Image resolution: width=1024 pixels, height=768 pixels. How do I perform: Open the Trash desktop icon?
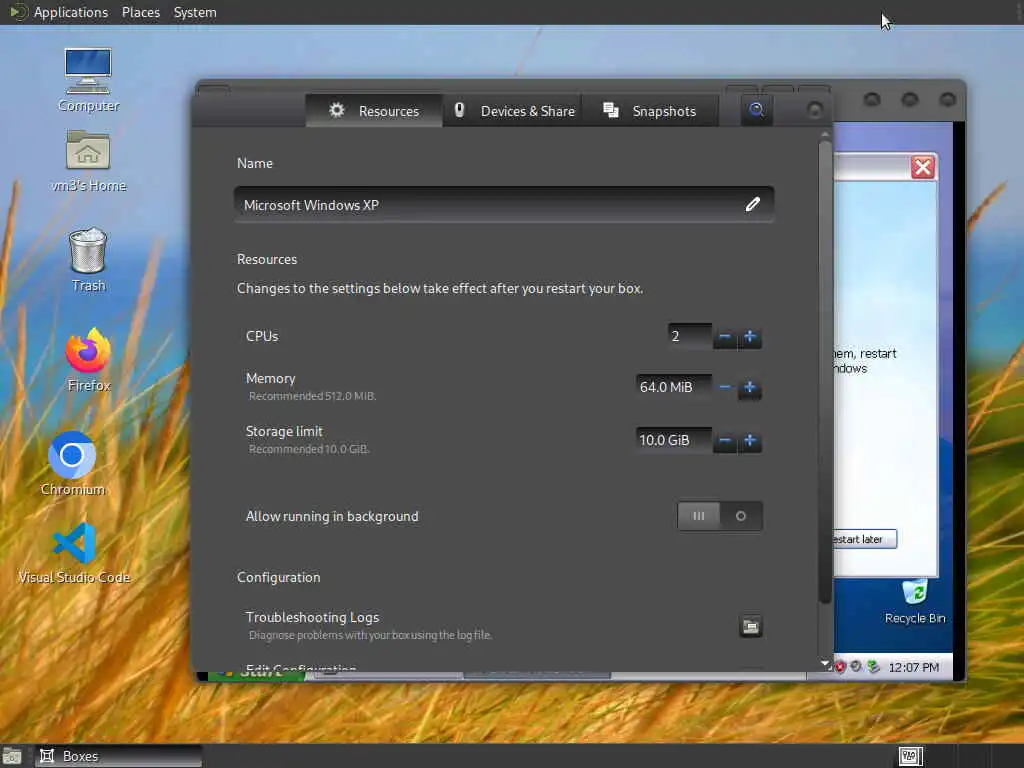point(88,259)
